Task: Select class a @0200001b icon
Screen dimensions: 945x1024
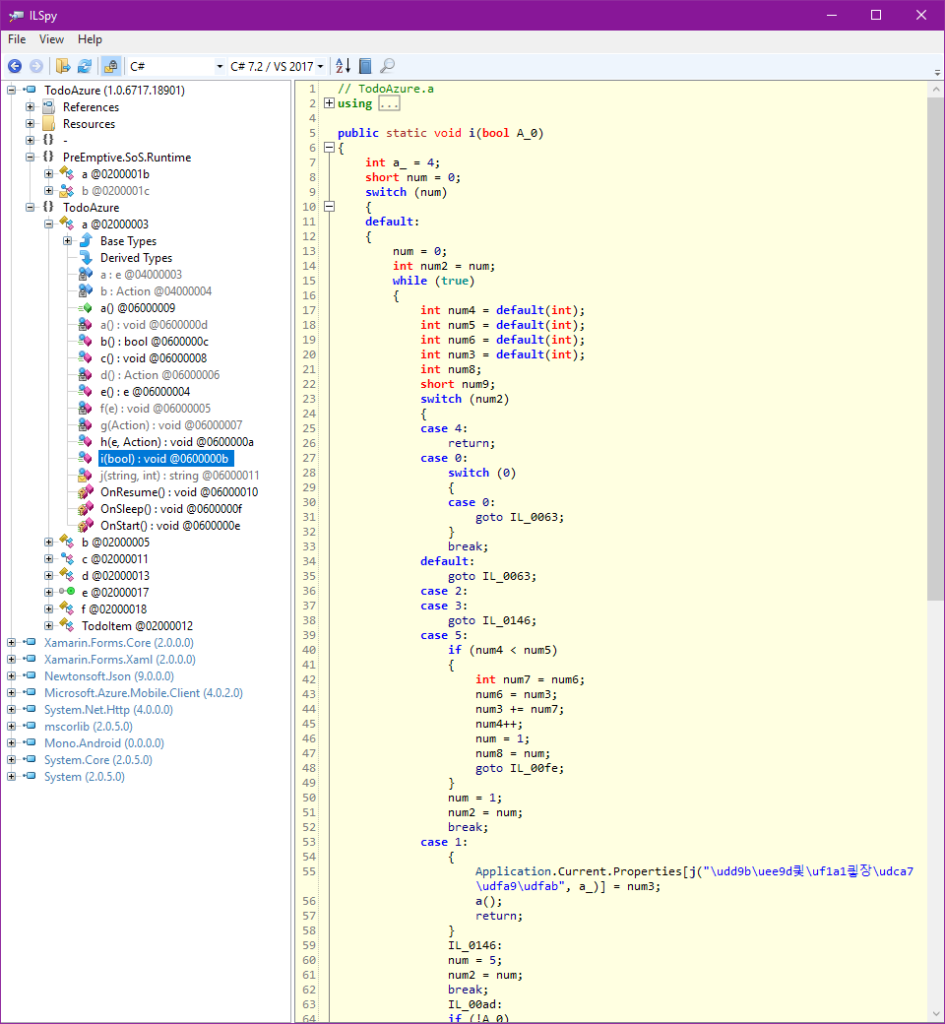Action: tap(67, 174)
